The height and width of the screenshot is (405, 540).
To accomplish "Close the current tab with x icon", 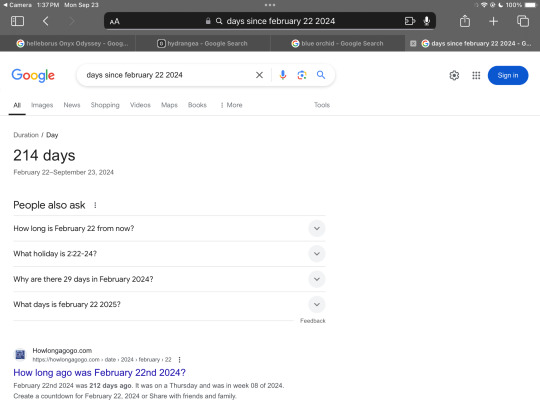I will [413, 43].
